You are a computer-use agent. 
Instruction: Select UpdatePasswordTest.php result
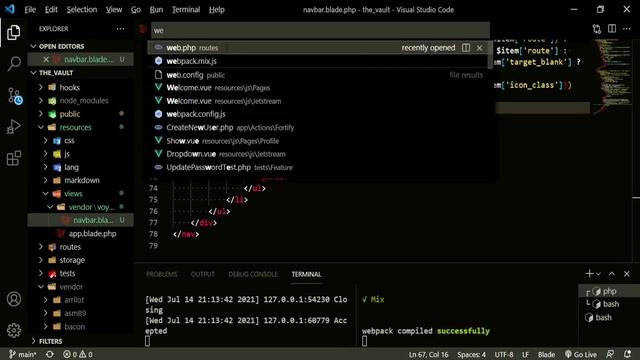pos(318,167)
